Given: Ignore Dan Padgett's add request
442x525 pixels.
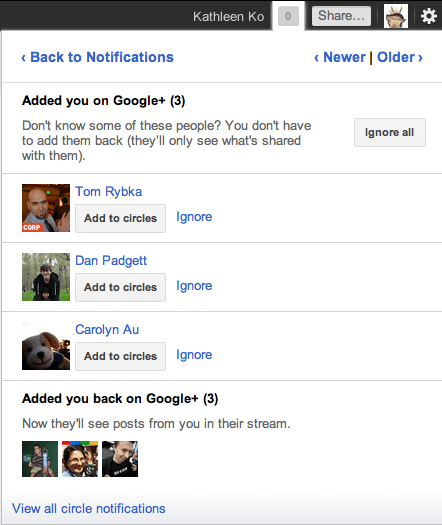Looking at the screenshot, I should click(194, 286).
